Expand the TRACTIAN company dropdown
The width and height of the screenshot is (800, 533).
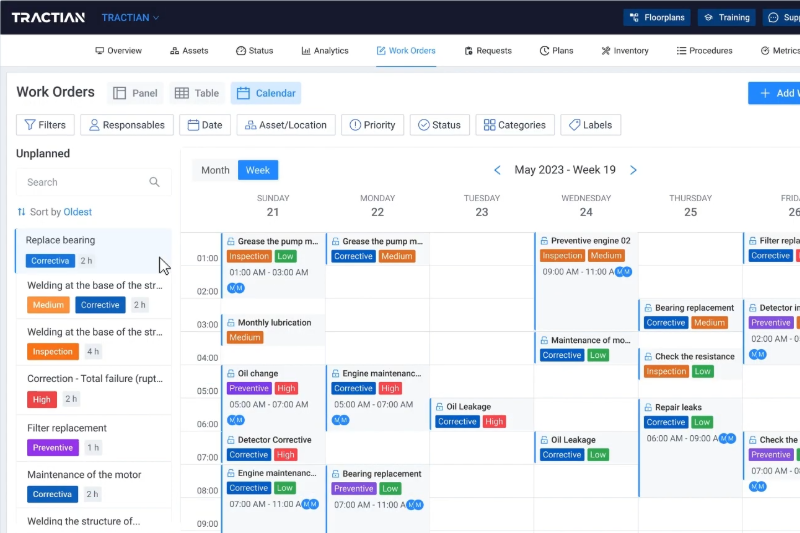[130, 18]
